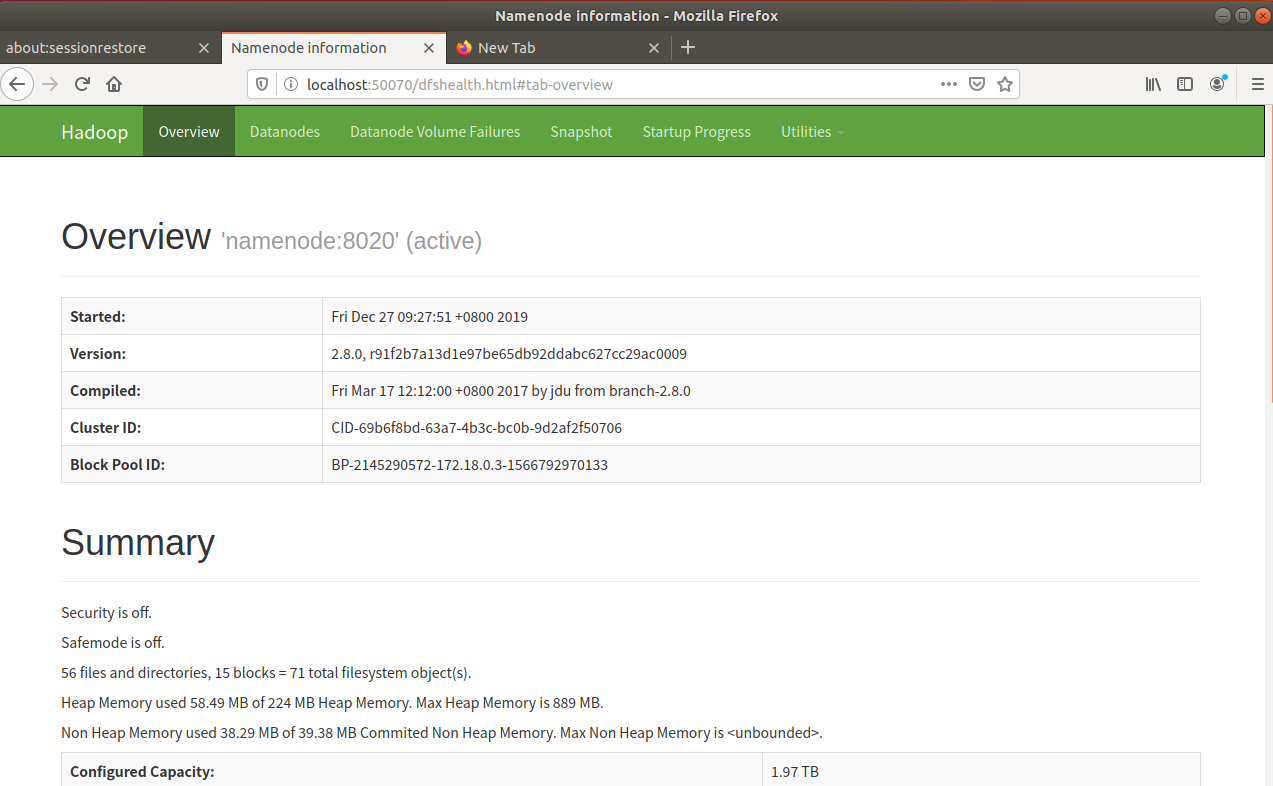
Task: Click the Version 2.8.0 value cell
Action: pyautogui.click(x=761, y=353)
